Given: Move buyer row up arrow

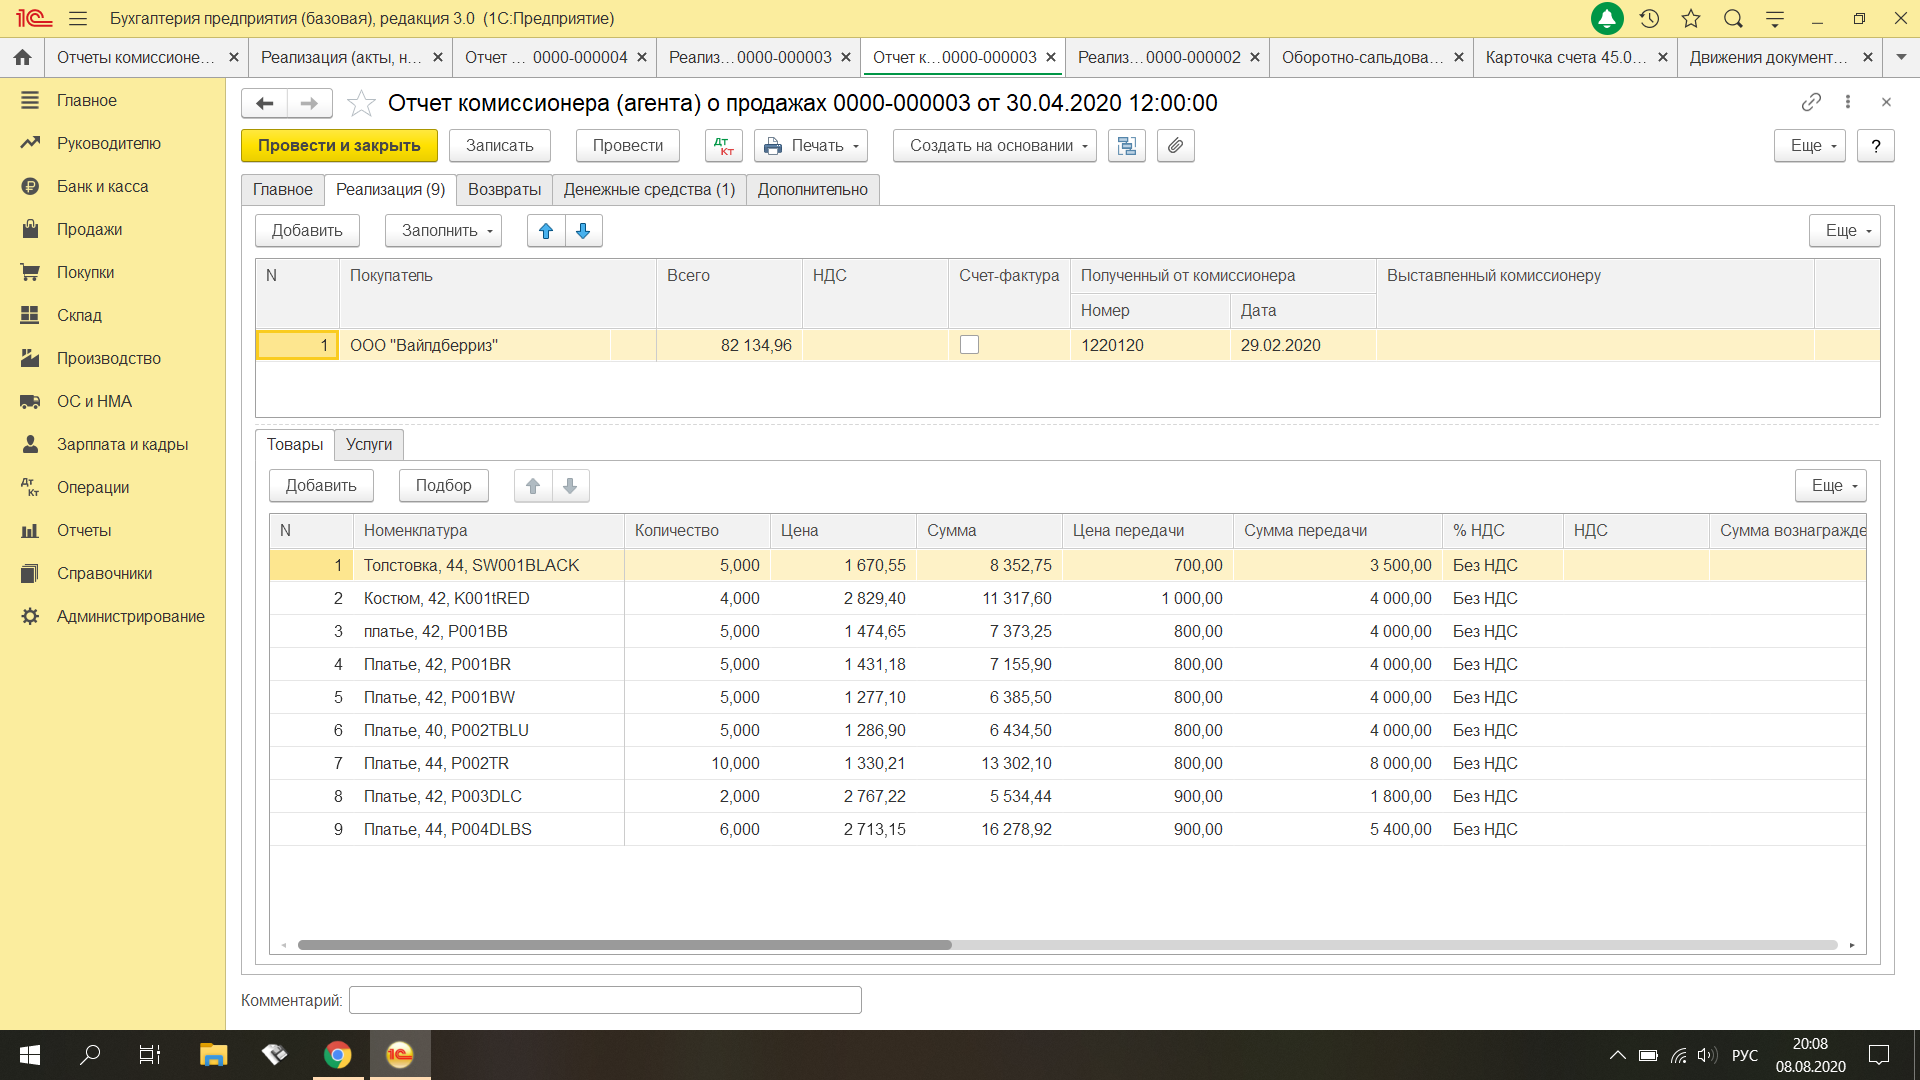Looking at the screenshot, I should tap(546, 231).
